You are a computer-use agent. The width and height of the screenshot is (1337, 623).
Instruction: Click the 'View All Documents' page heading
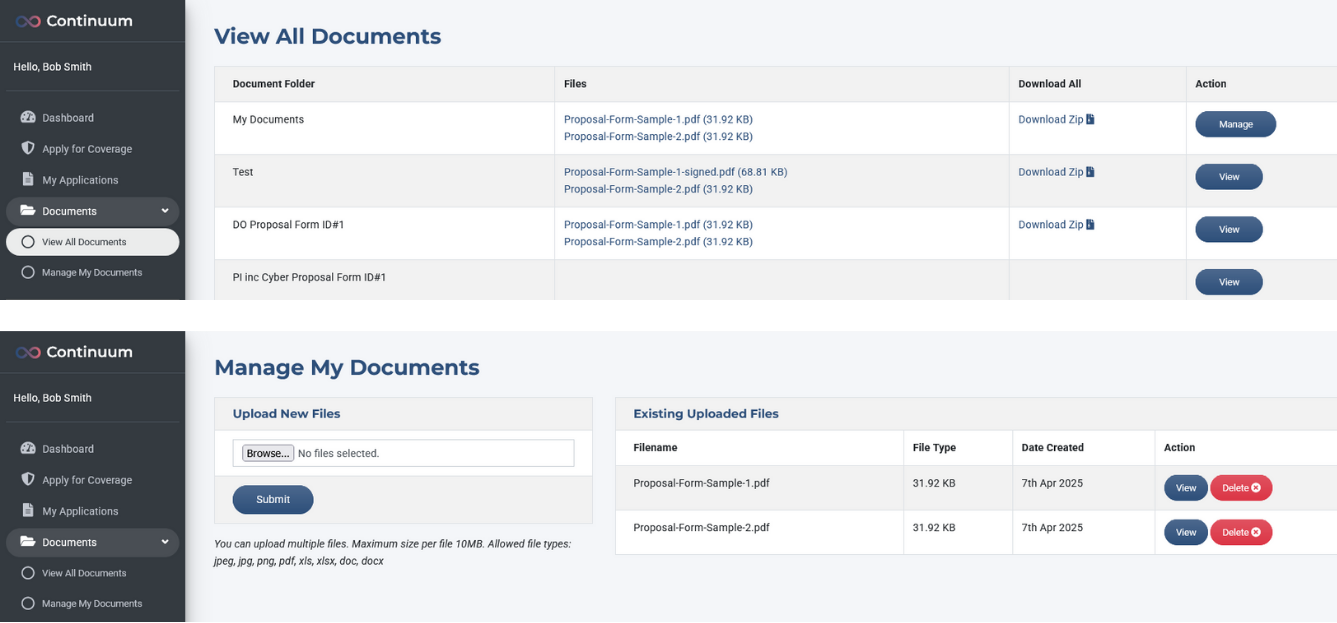tap(327, 36)
